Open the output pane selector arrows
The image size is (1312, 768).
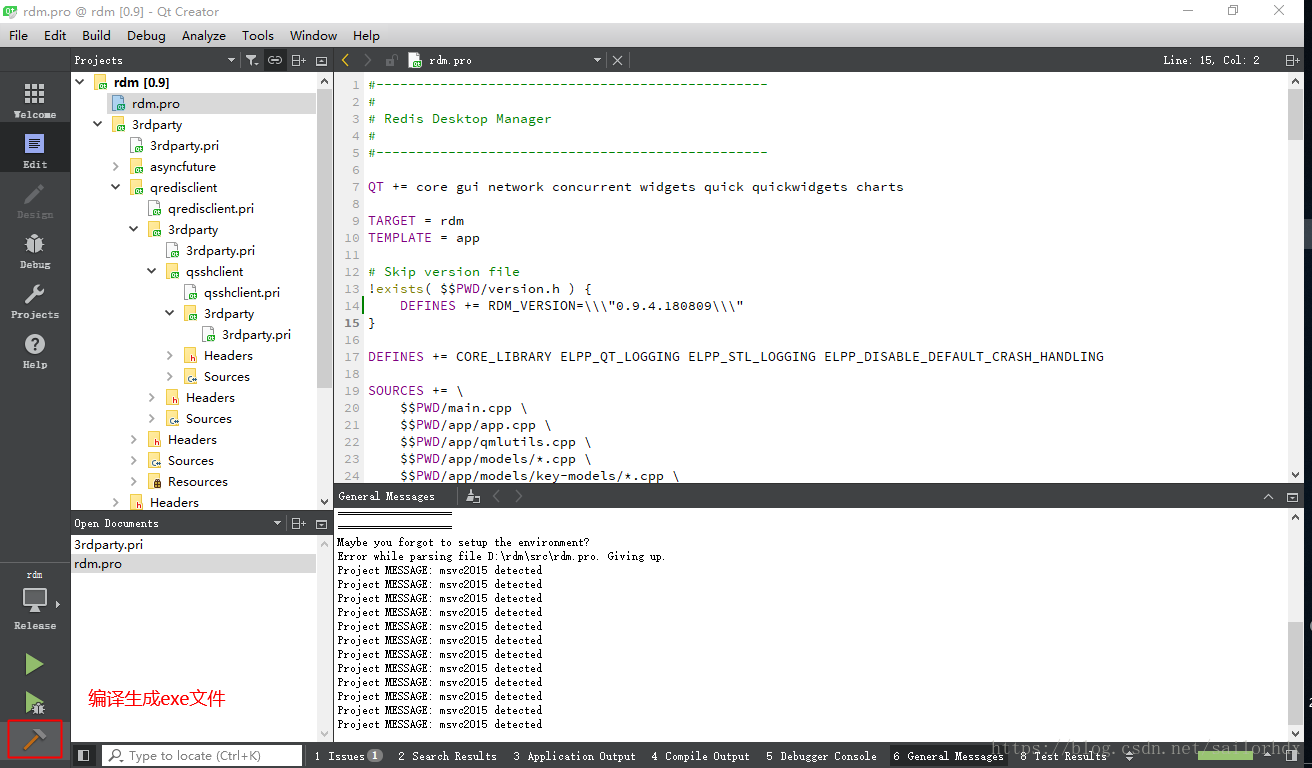coord(1130,757)
